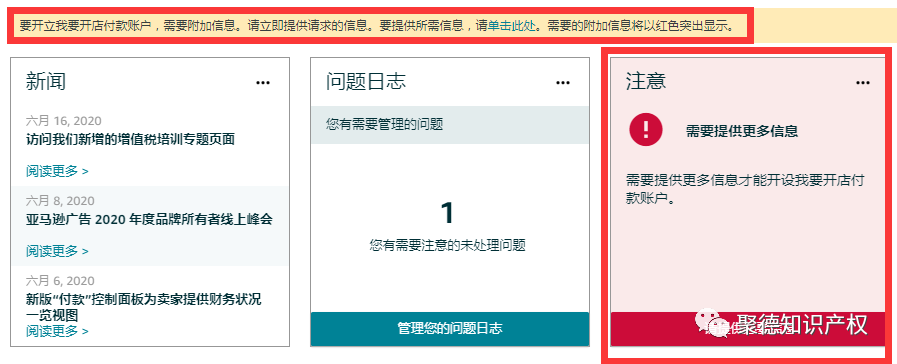Open the 问题日志 card options menu
The width and height of the screenshot is (897, 364).
coord(563,83)
